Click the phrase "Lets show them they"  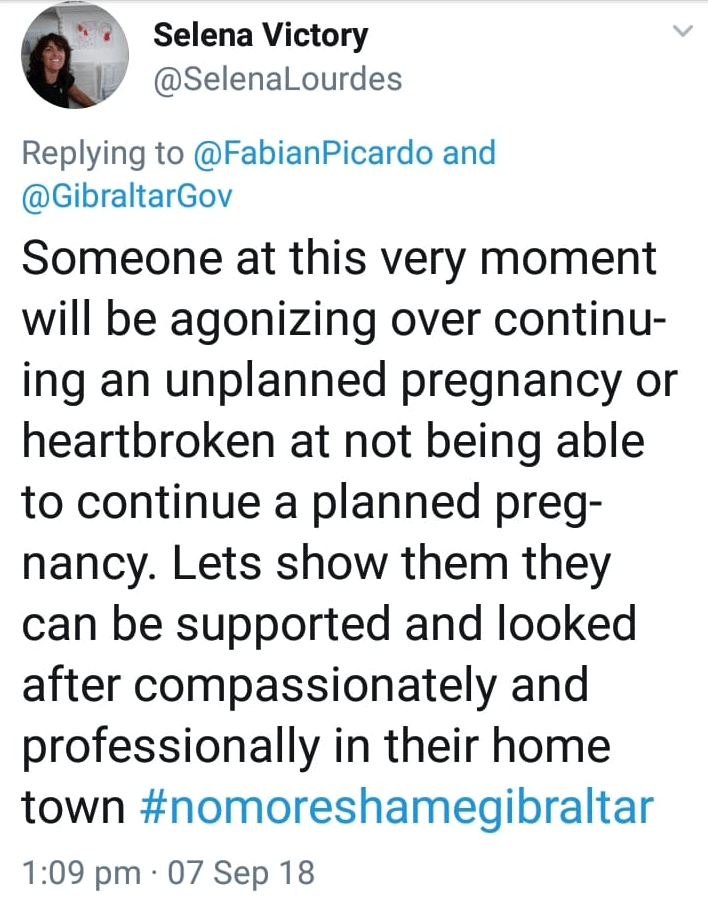click(x=391, y=563)
